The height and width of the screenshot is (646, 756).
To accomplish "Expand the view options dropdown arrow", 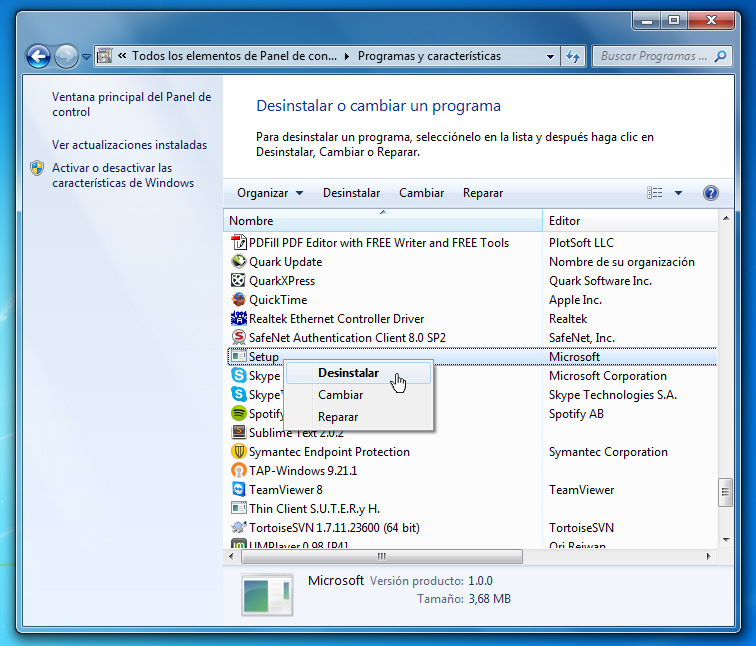I will point(678,193).
